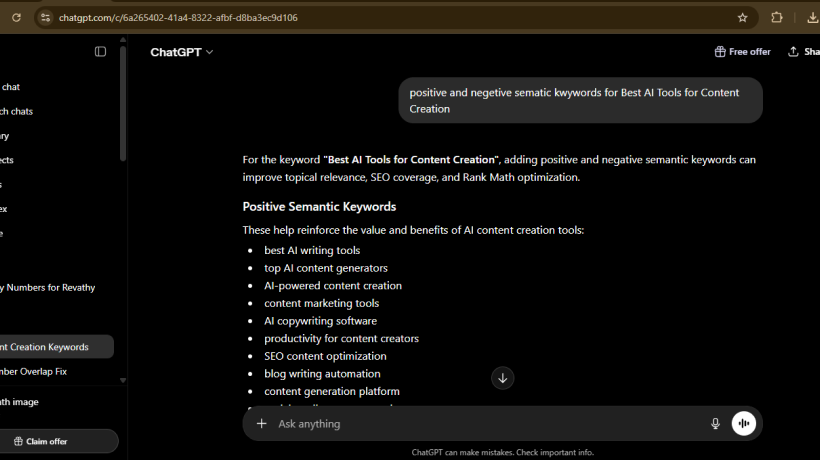
Task: Click the Share upload icon
Action: pyautogui.click(x=793, y=52)
